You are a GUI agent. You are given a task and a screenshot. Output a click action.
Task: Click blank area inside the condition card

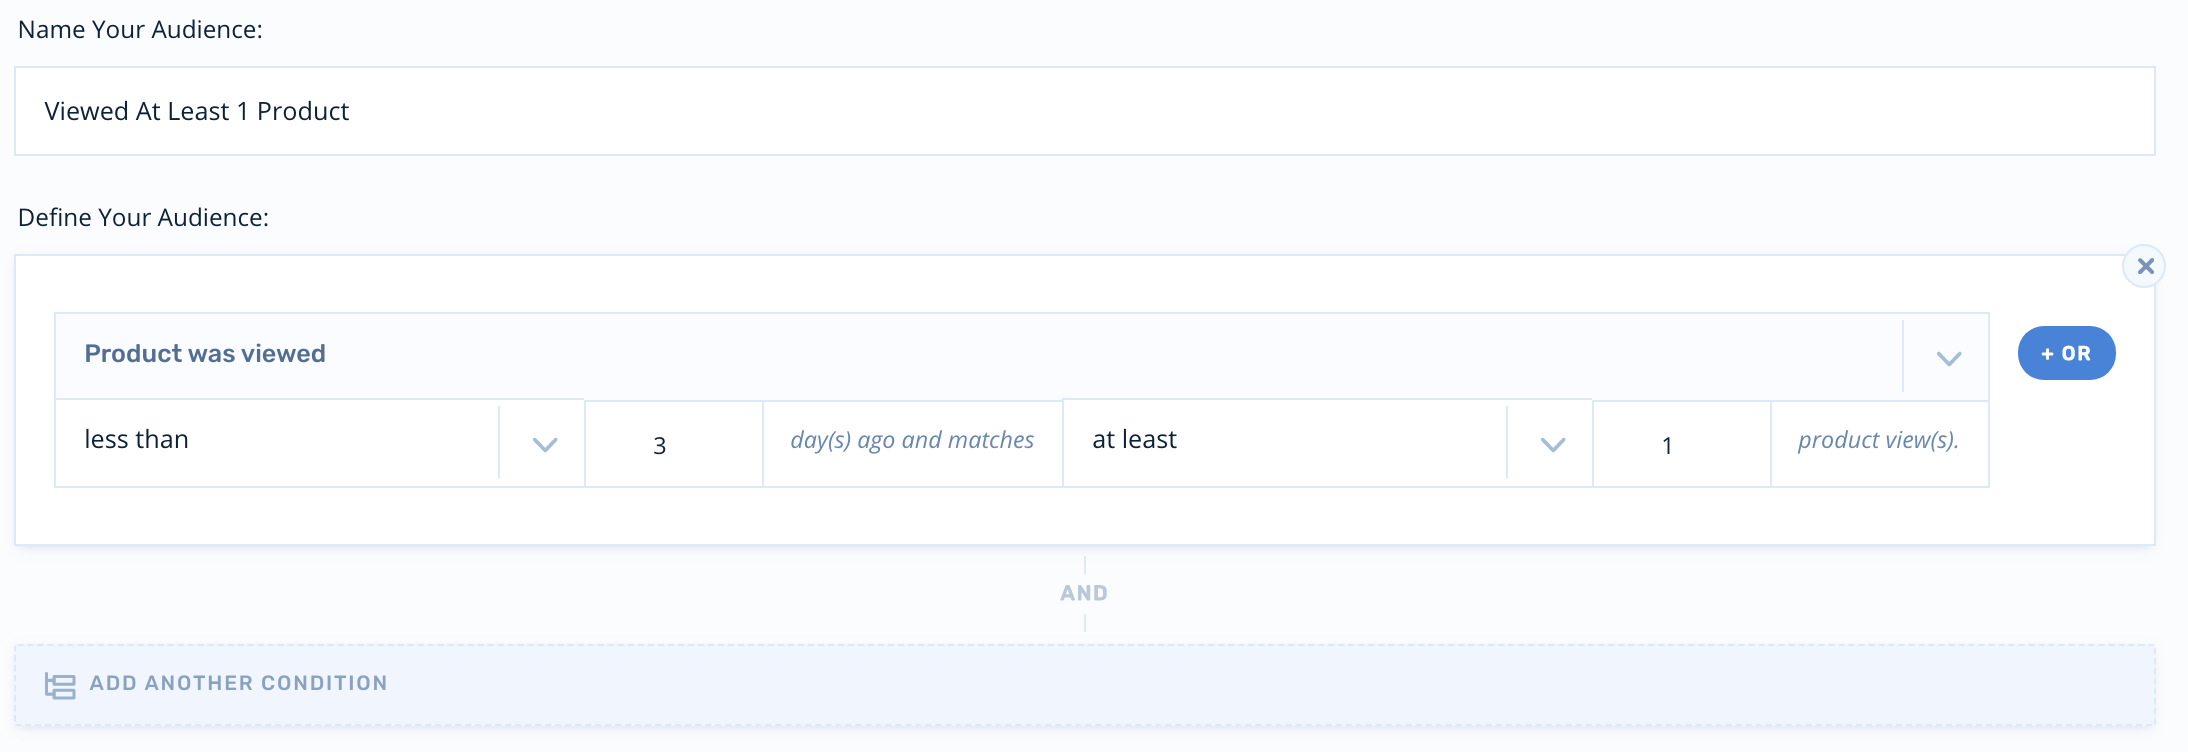(1000, 515)
